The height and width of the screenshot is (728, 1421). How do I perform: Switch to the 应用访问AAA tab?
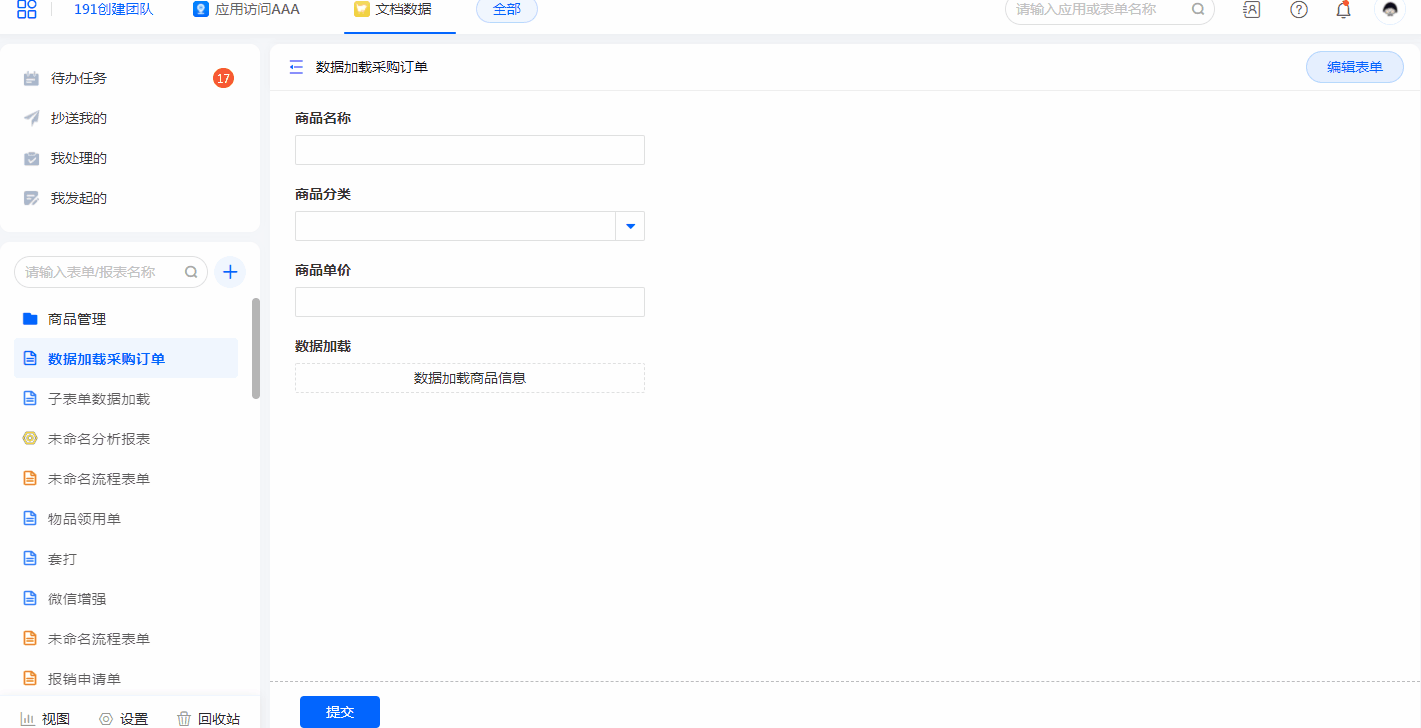click(246, 10)
